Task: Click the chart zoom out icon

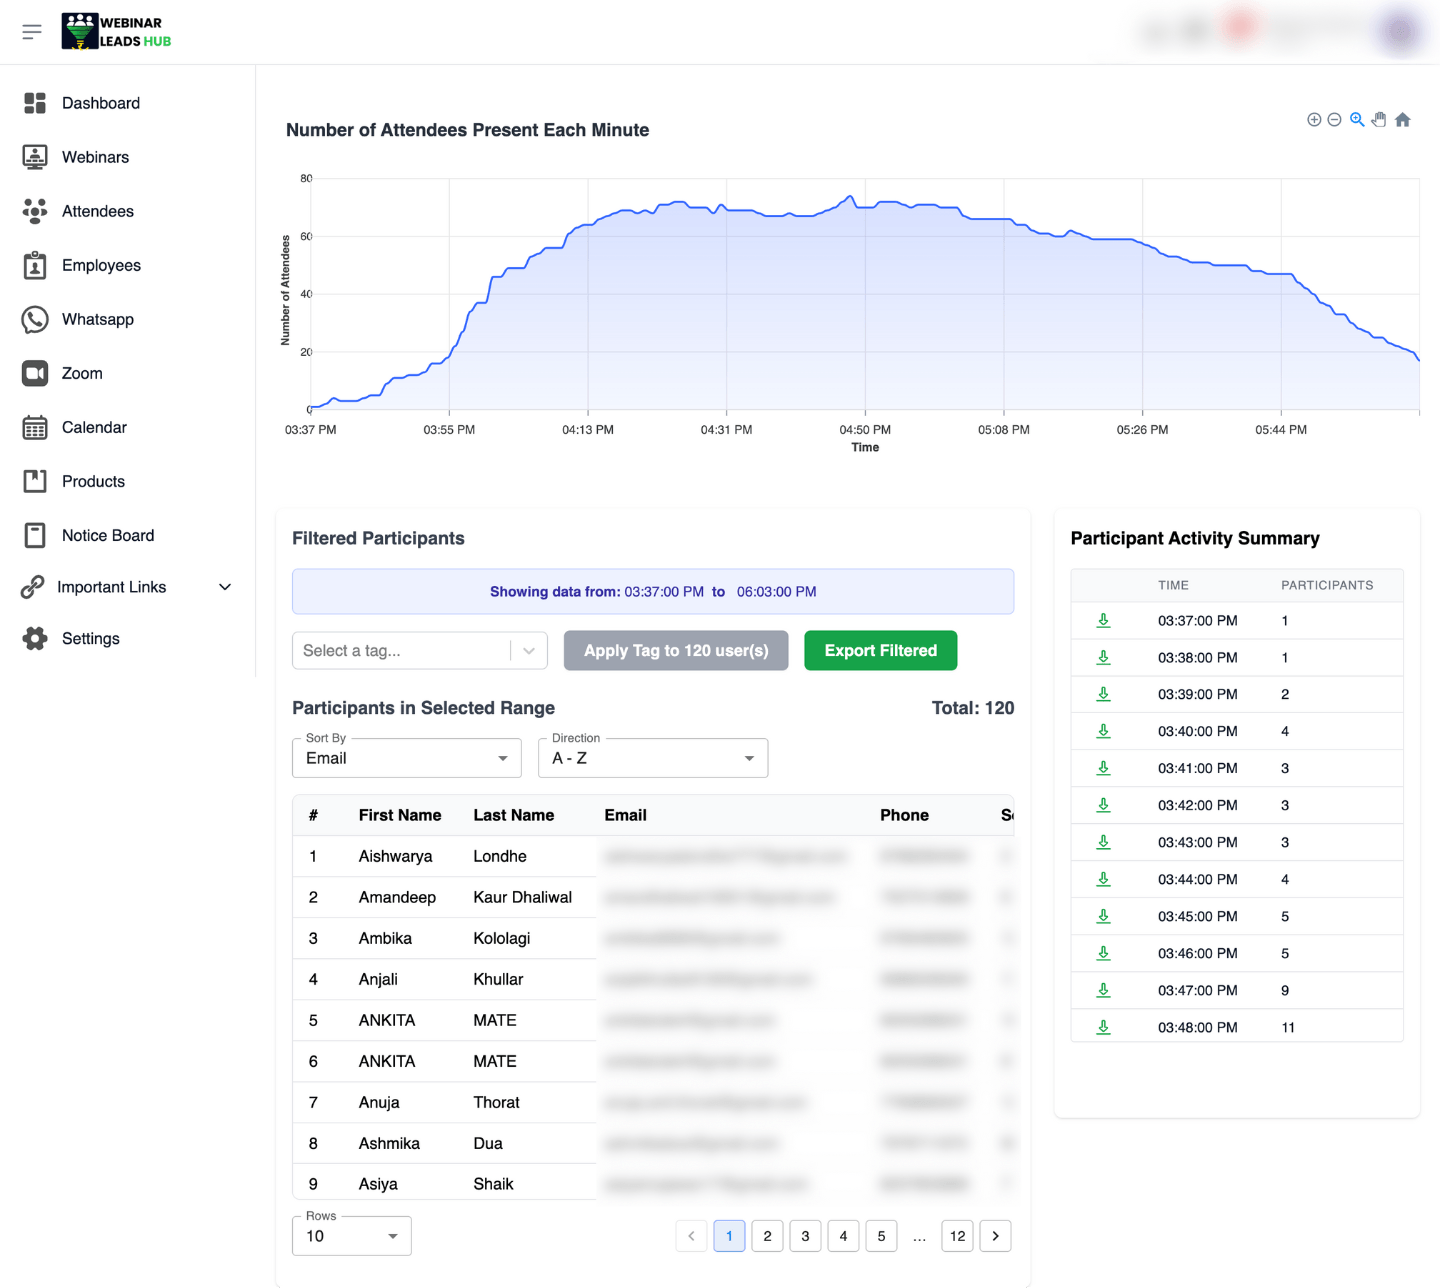Action: click(1334, 120)
